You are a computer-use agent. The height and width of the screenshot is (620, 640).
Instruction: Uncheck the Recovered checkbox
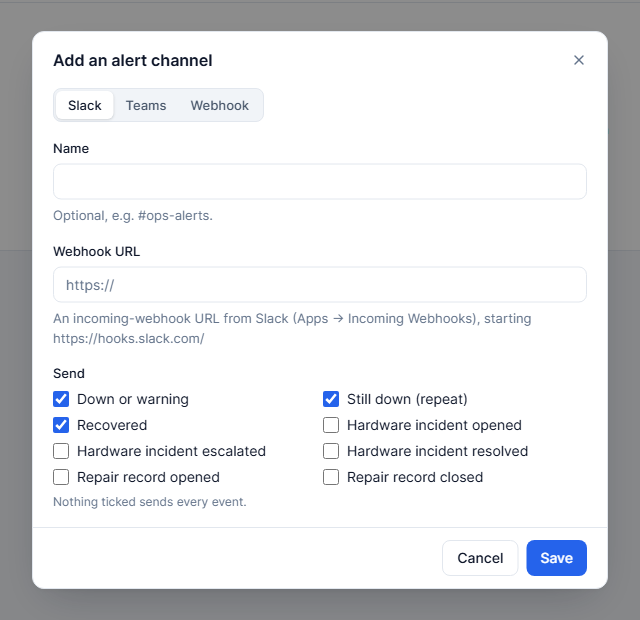click(61, 425)
